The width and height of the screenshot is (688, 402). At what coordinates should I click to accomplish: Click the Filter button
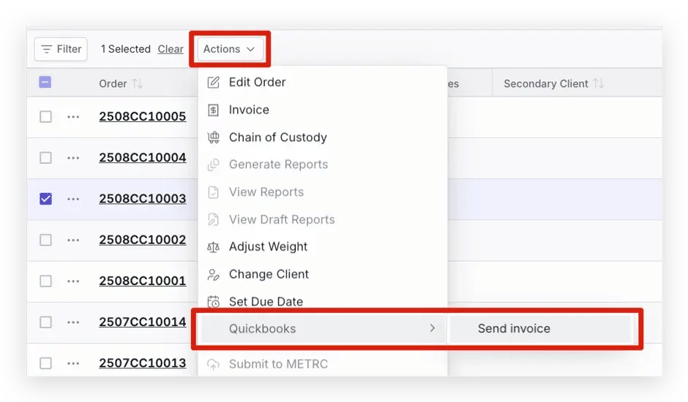click(61, 49)
